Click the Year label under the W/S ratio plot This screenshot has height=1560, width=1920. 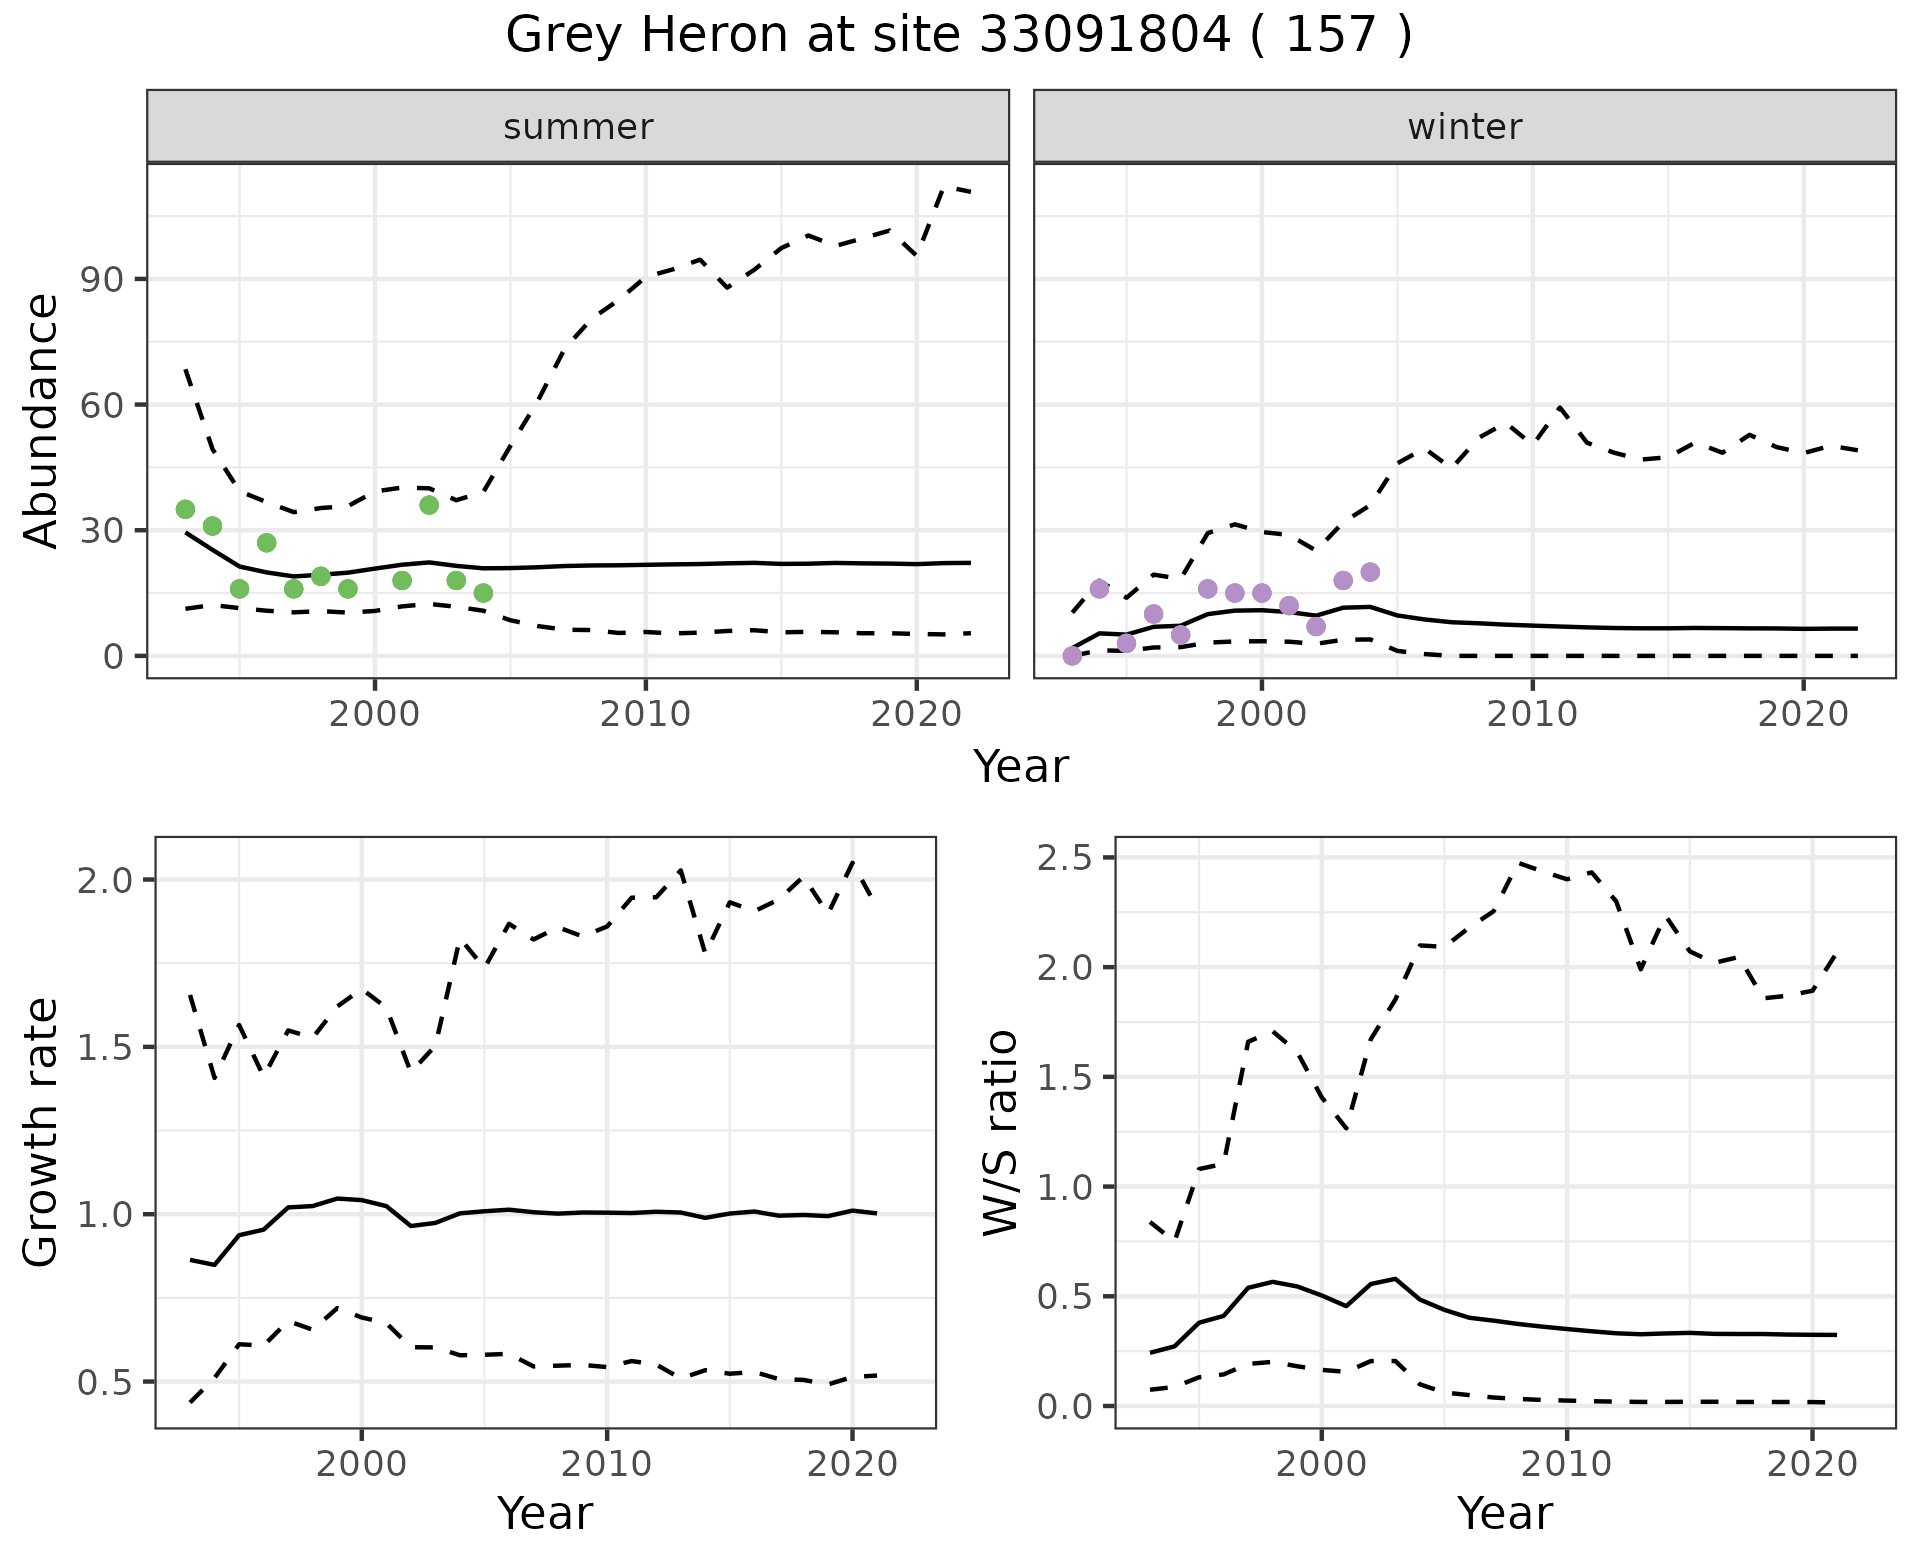(1504, 1513)
